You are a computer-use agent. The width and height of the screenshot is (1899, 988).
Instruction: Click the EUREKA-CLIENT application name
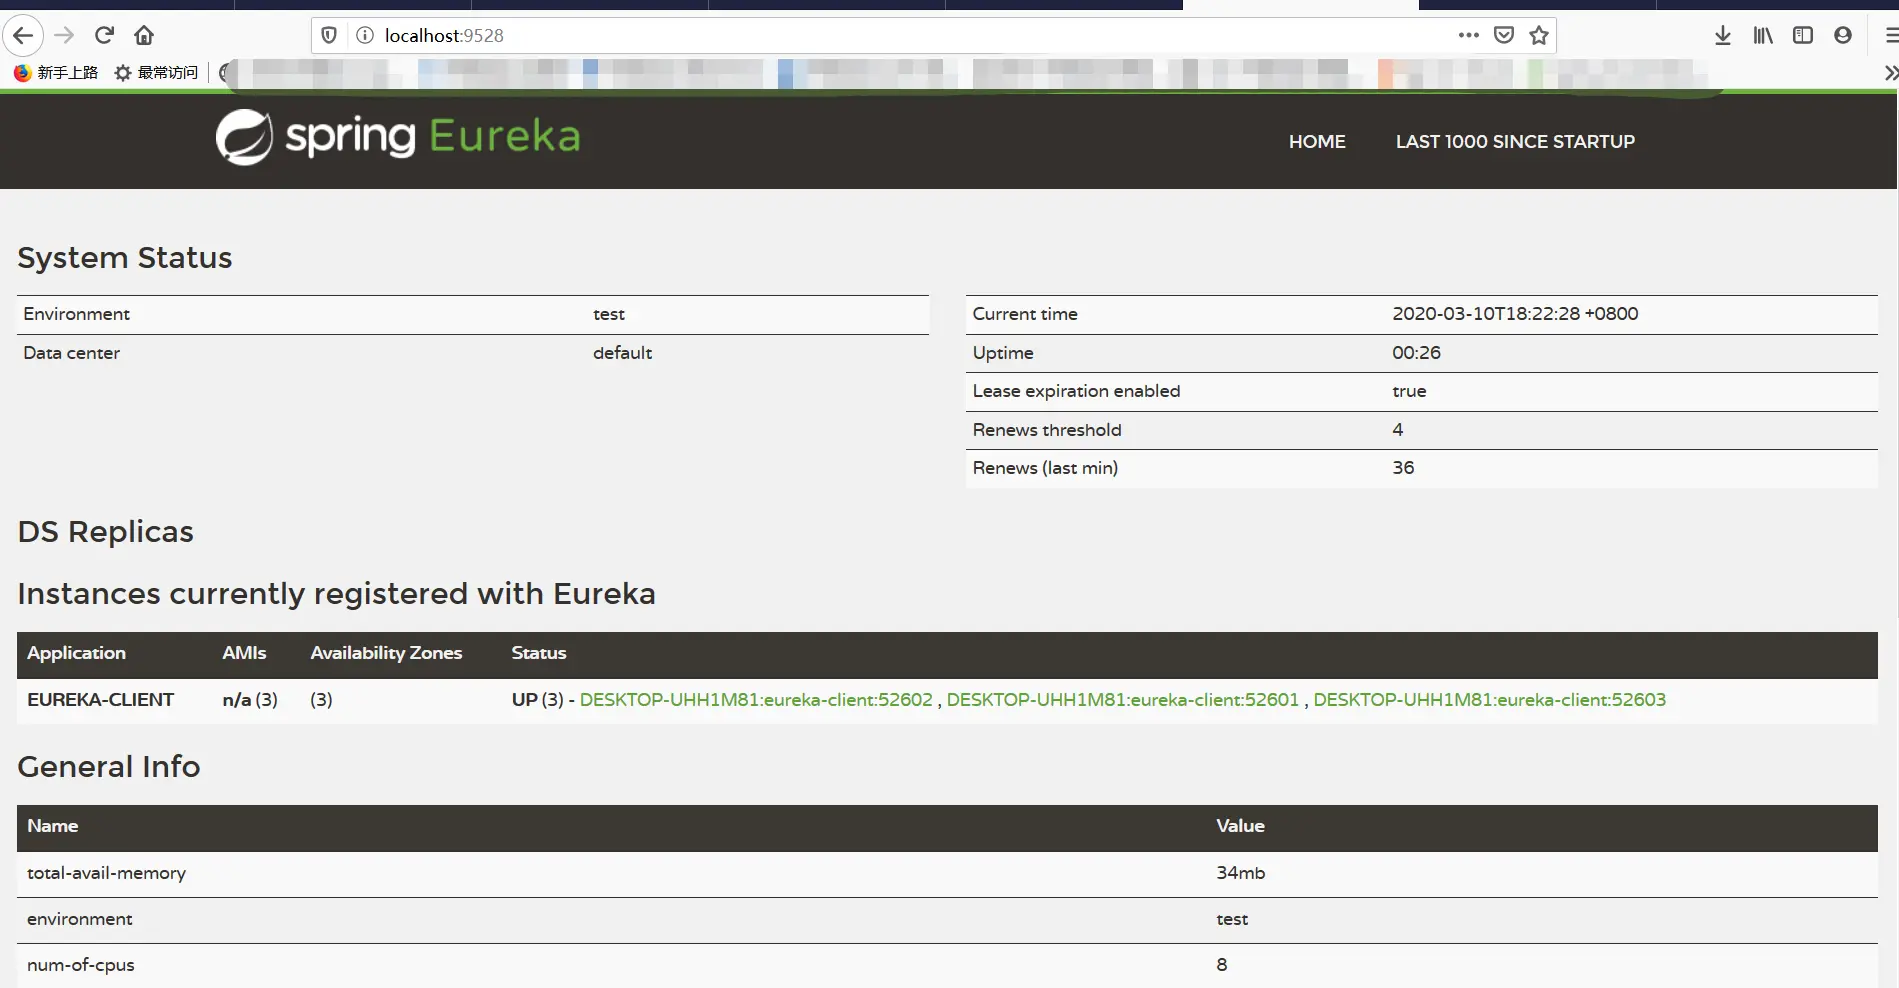(x=101, y=700)
